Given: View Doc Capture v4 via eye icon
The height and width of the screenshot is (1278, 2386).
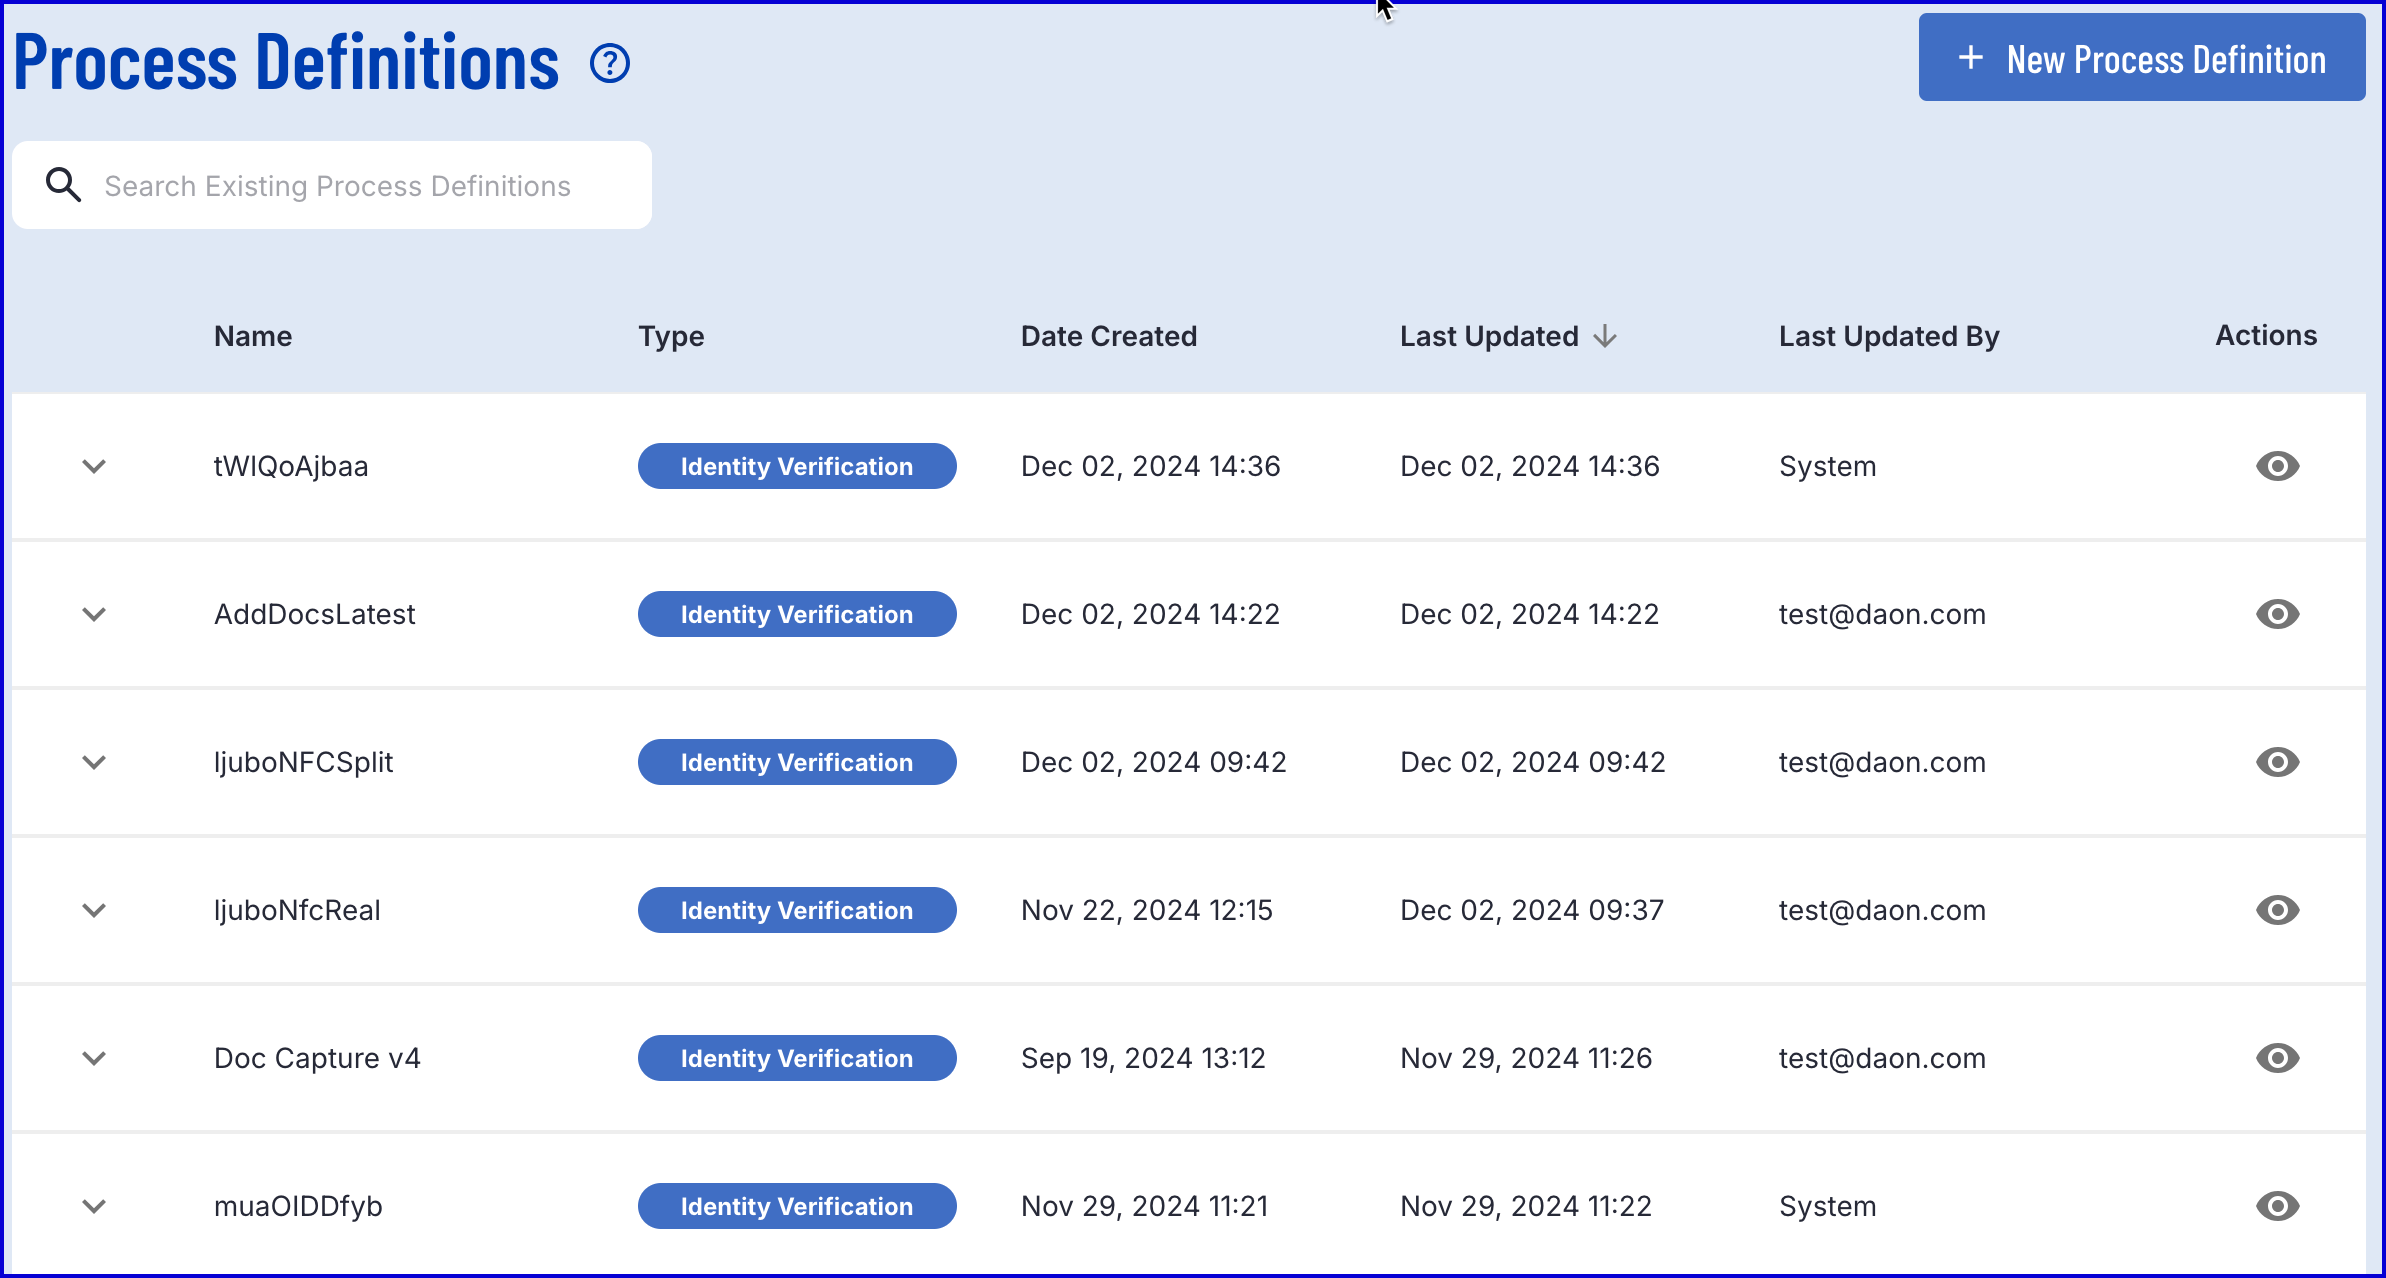Looking at the screenshot, I should (2277, 1058).
